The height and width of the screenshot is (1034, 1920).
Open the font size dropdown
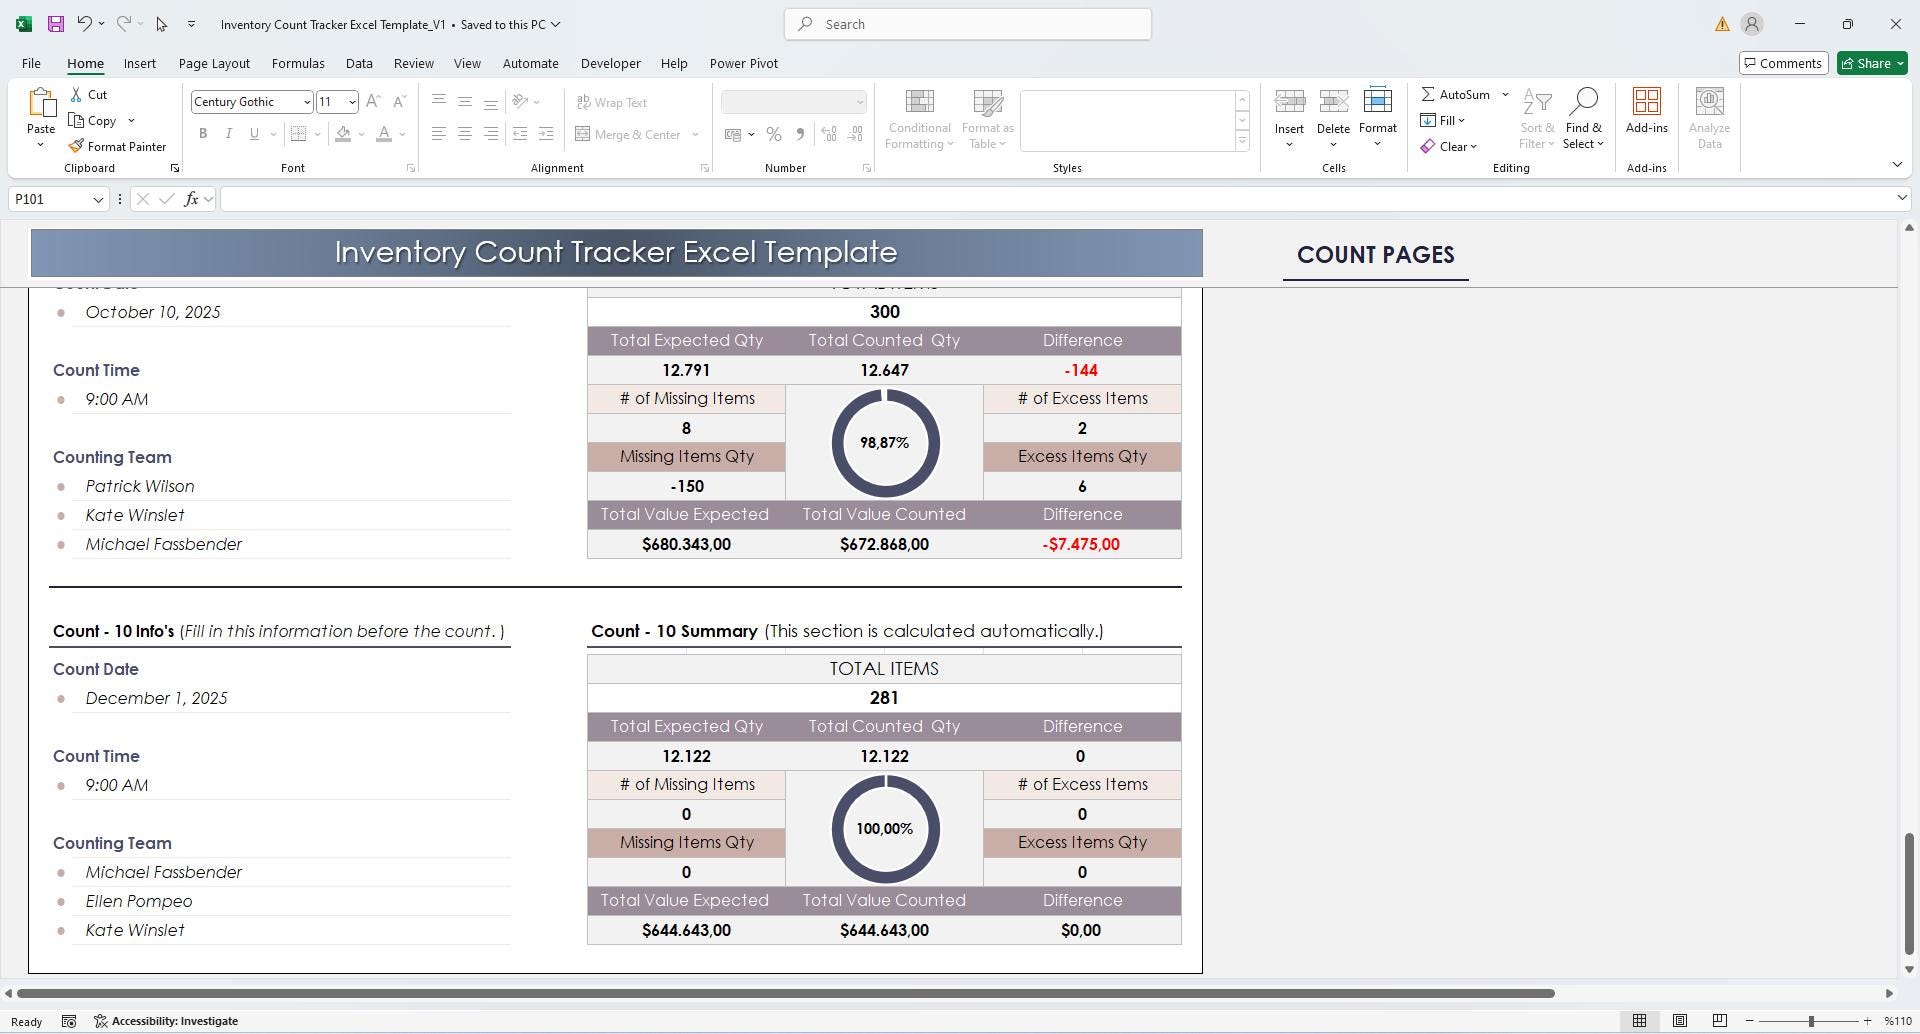point(351,102)
